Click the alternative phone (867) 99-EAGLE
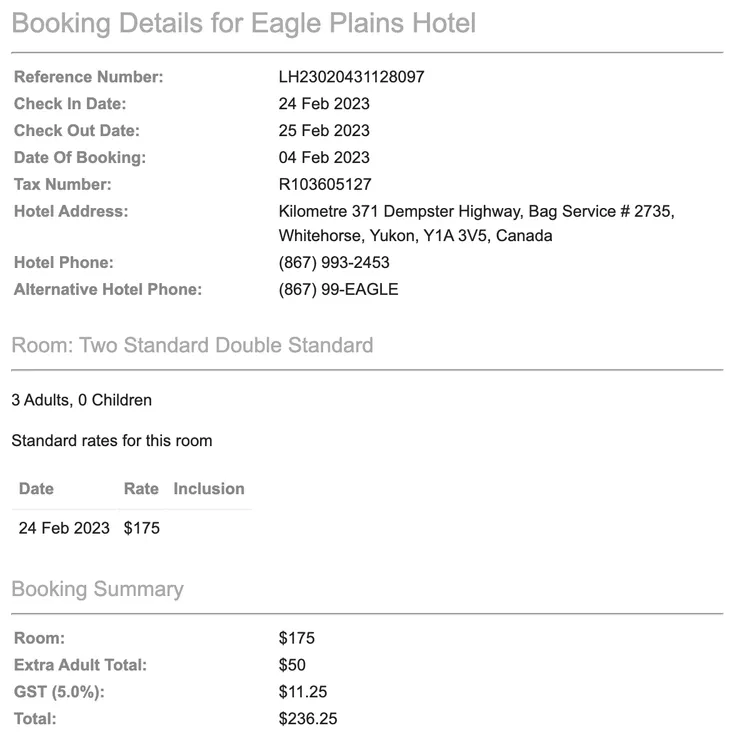Image resolution: width=740 pixels, height=736 pixels. tap(338, 290)
